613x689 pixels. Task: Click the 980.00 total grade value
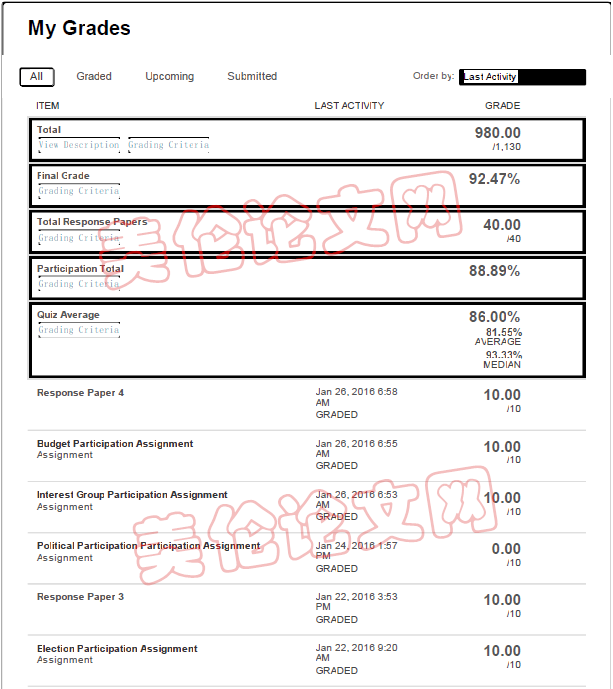point(498,133)
